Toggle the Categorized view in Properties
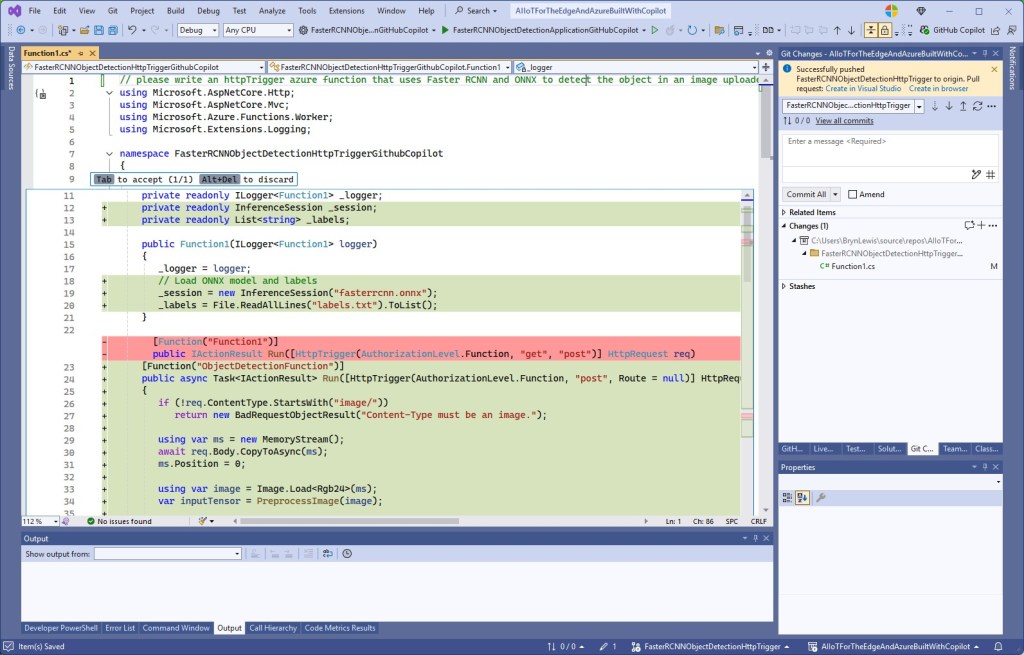 787,497
